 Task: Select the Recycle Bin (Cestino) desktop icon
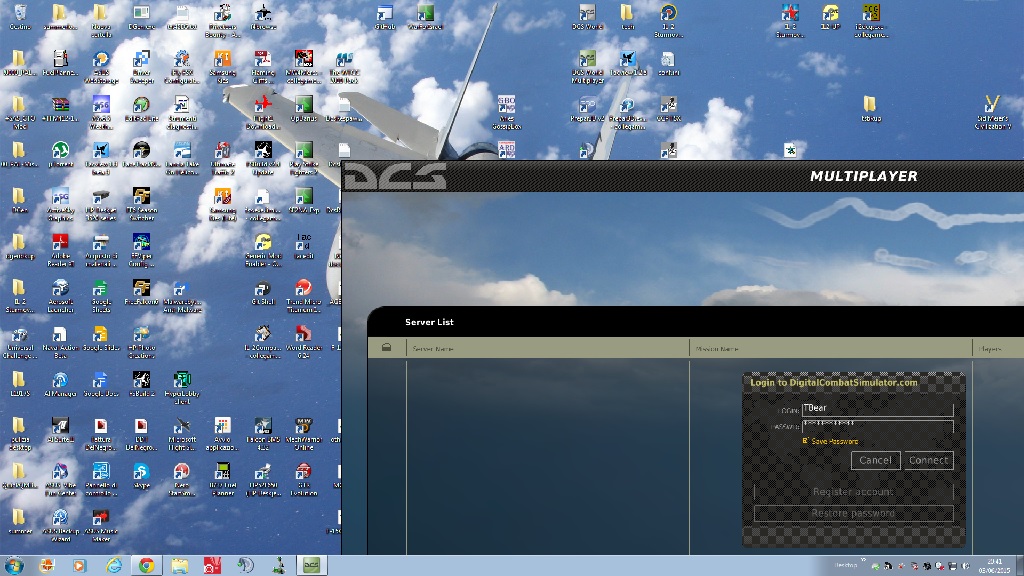tap(20, 18)
